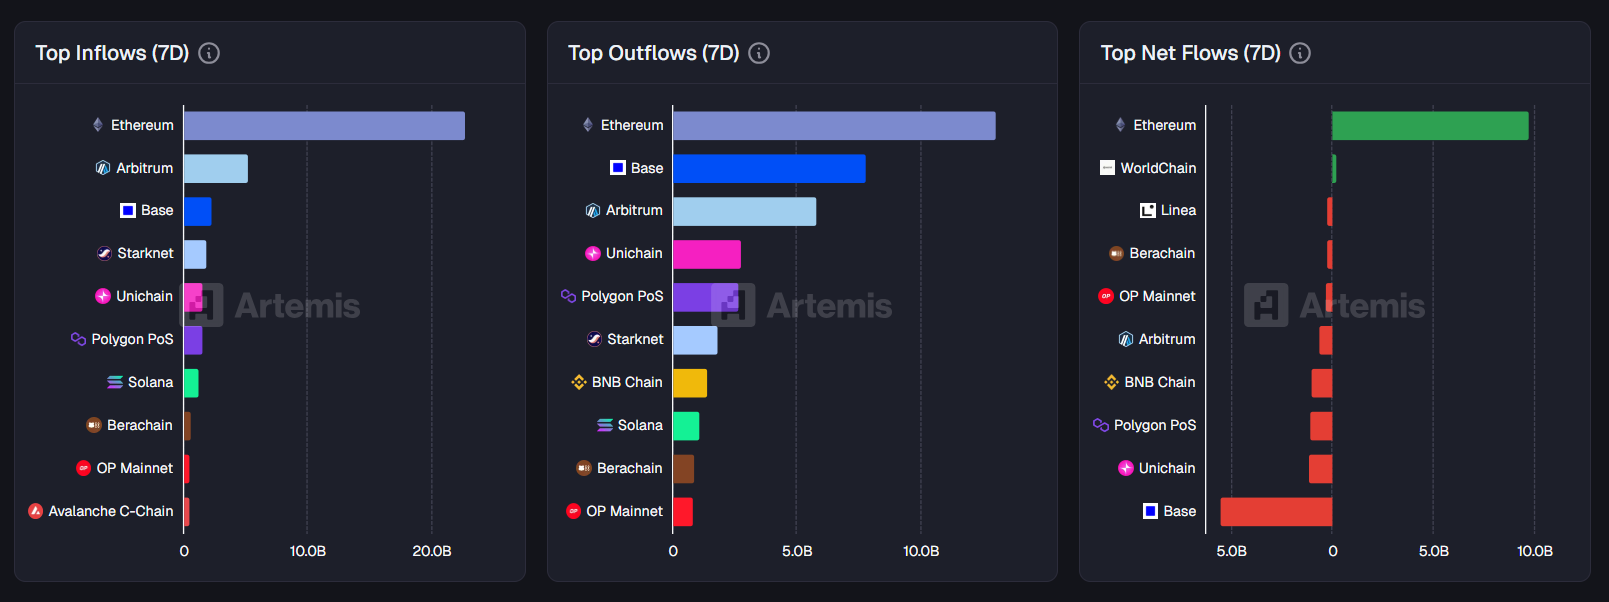This screenshot has width=1609, height=602.
Task: Select the Avalanche C-Chain icon in Top Inflows
Action: click(x=36, y=511)
